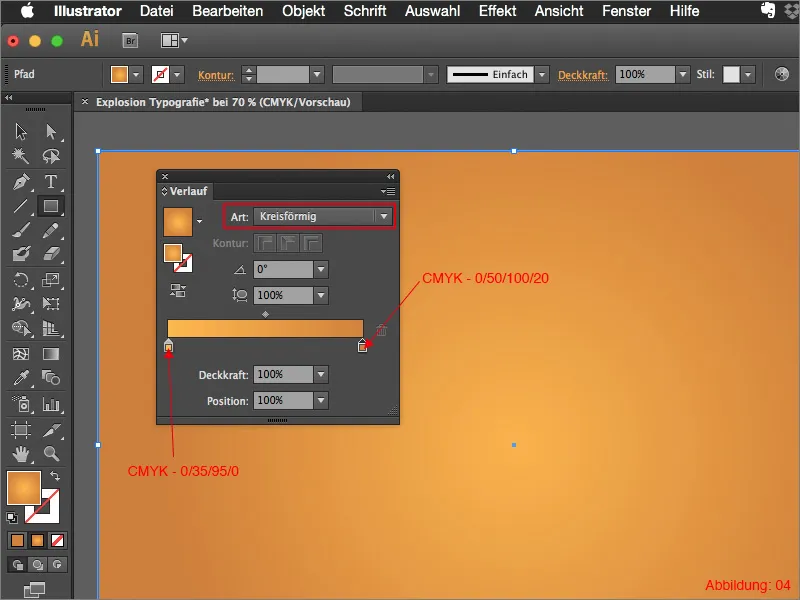The width and height of the screenshot is (800, 600).
Task: Select the Symbol Sprayer tool
Action: pyautogui.click(x=21, y=404)
